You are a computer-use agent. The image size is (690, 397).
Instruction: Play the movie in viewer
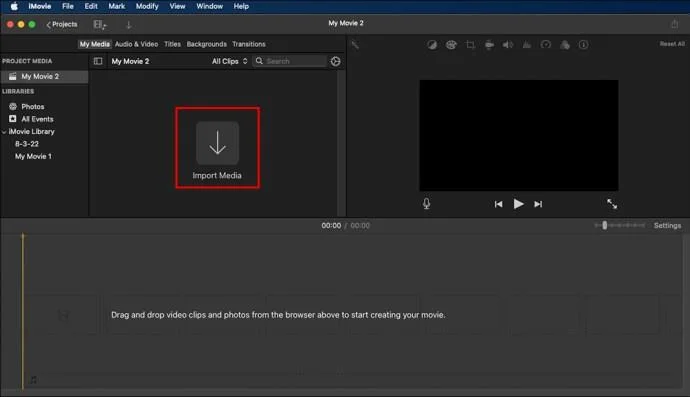coord(518,204)
